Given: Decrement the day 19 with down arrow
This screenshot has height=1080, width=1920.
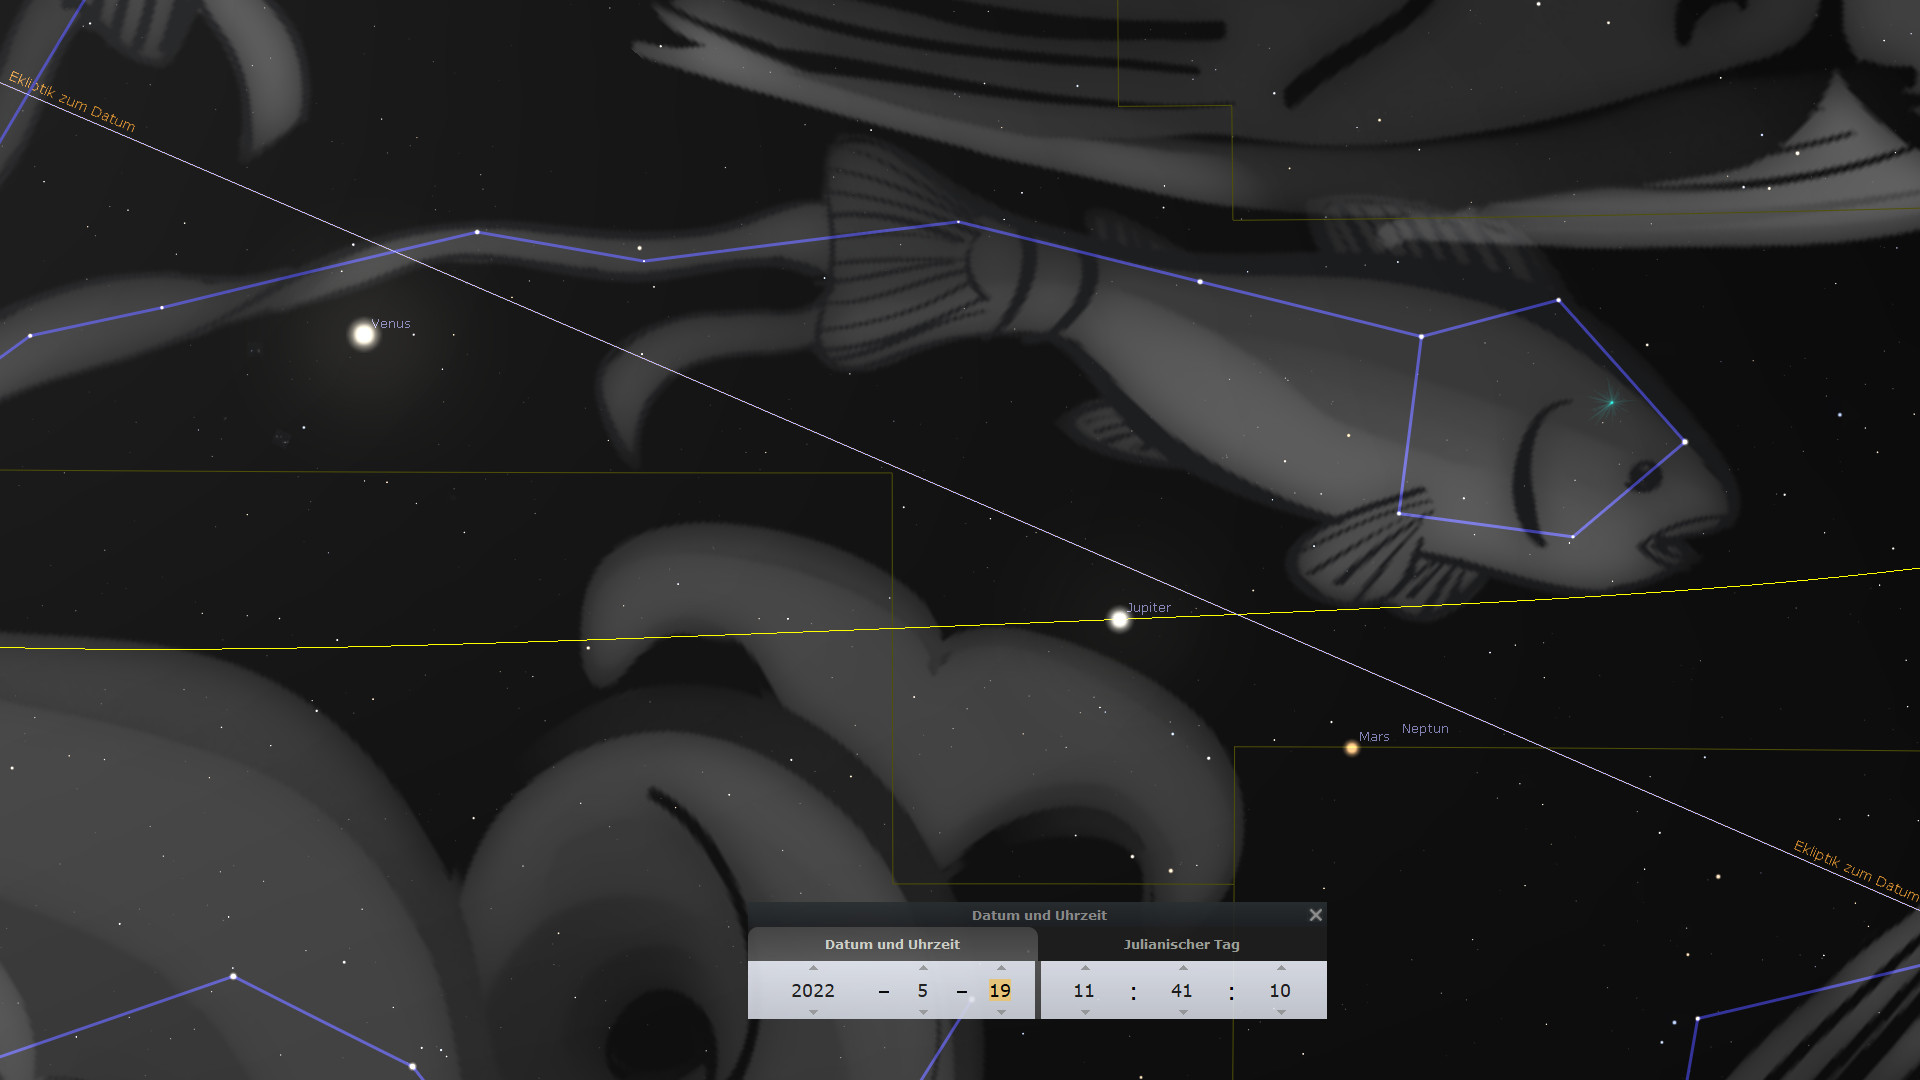Looking at the screenshot, I should click(x=1001, y=1012).
